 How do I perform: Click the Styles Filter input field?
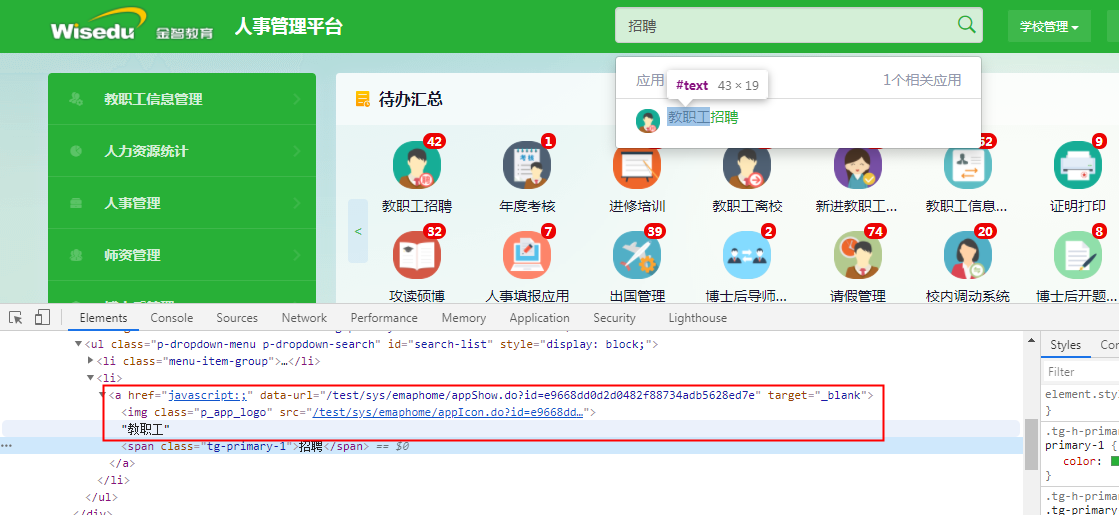tap(1080, 372)
